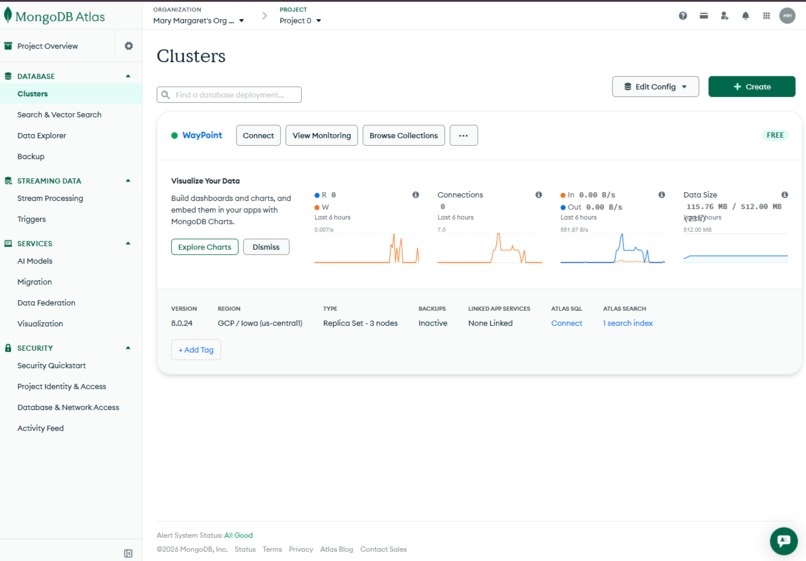Image resolution: width=806 pixels, height=561 pixels.
Task: Open Migration service
Action: (x=34, y=282)
